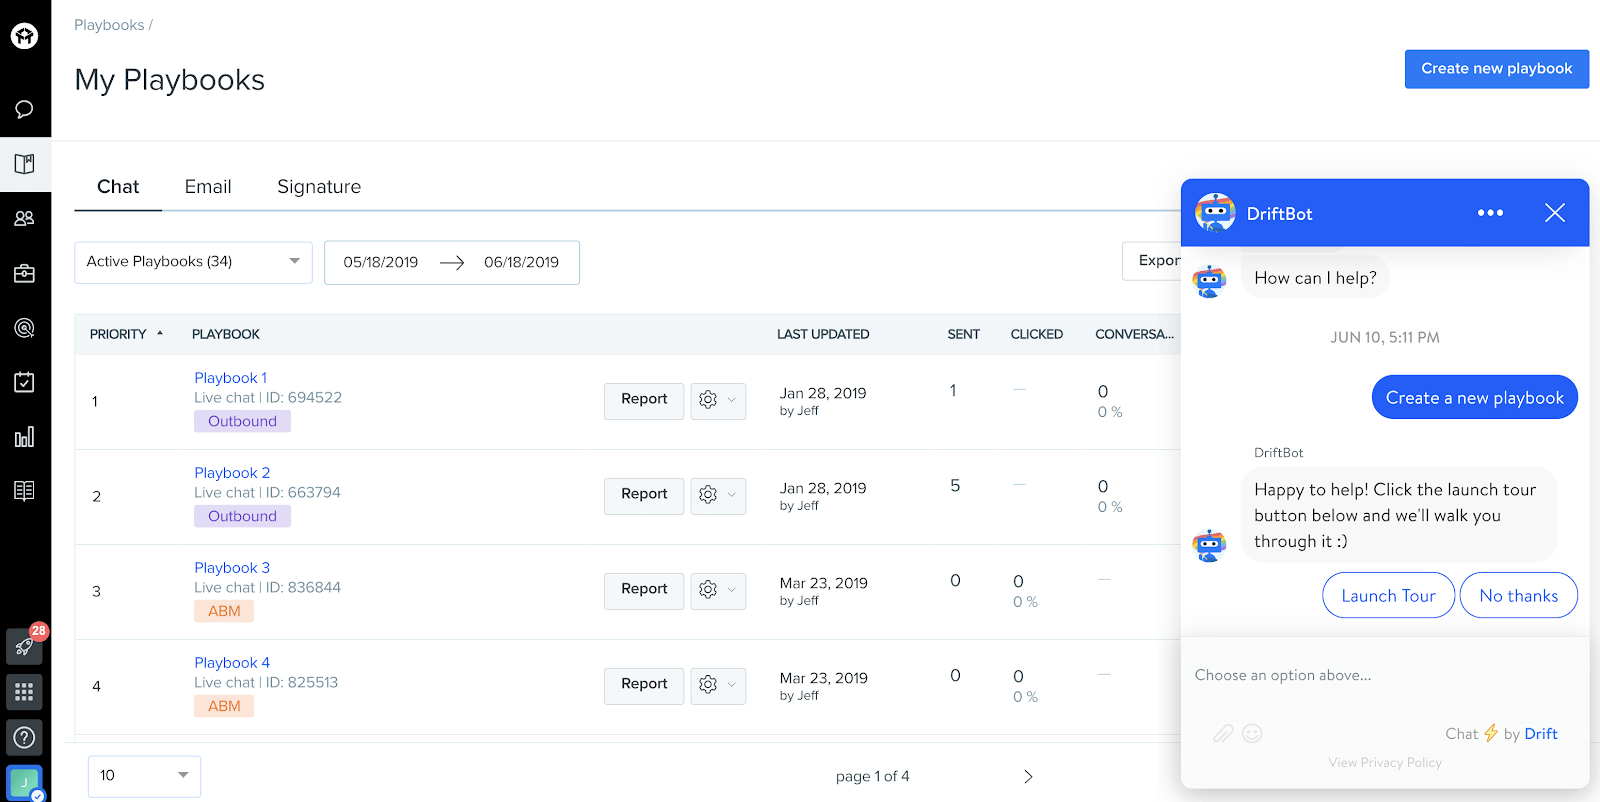Click attachment paperclip icon in chat
Screen dimensions: 1600x802
tap(1223, 734)
